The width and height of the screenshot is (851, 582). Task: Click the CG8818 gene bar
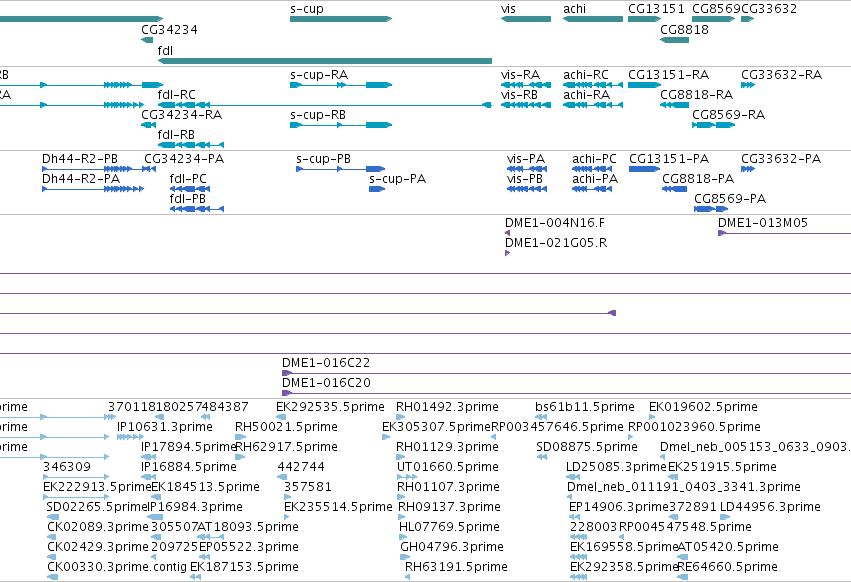click(674, 40)
